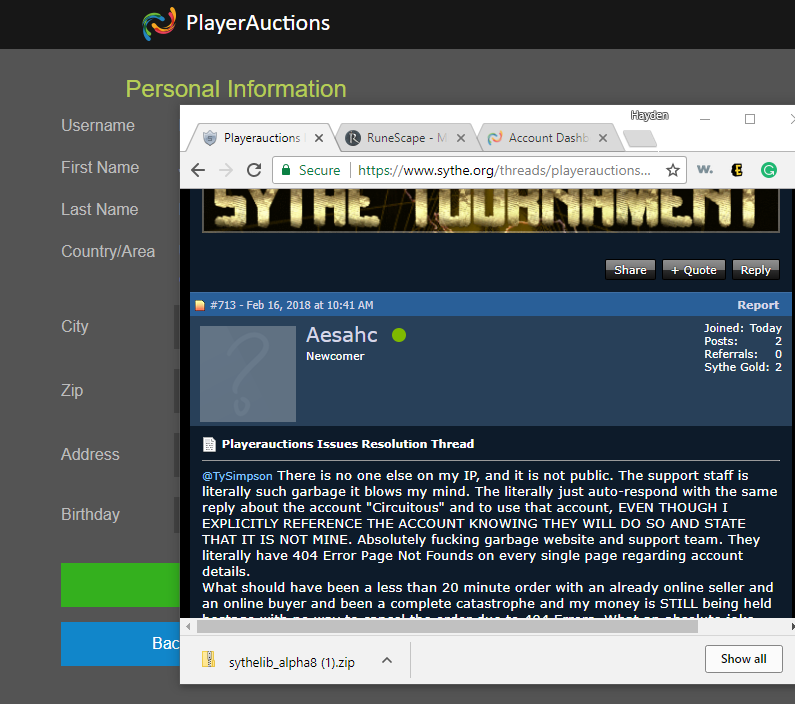
Task: Go back using the browser back arrow
Action: click(x=198, y=170)
